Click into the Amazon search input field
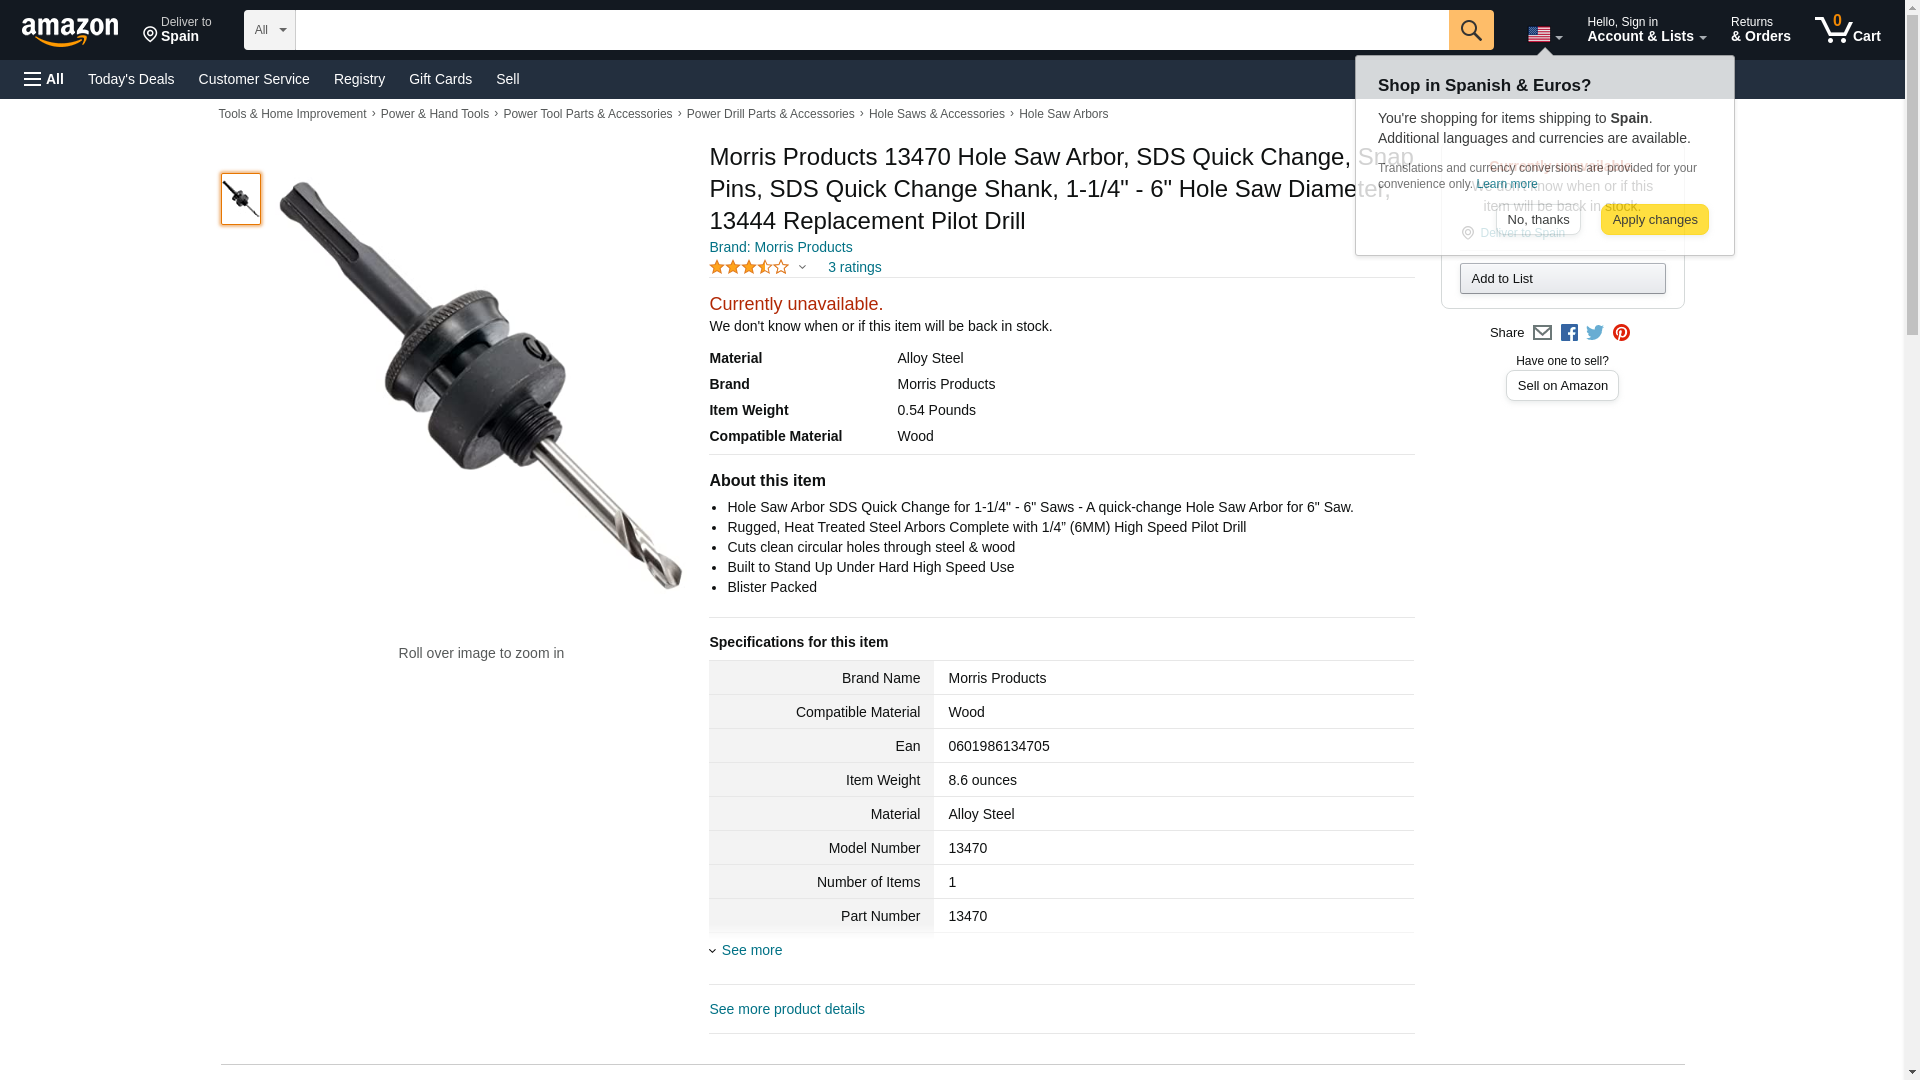 871,30
